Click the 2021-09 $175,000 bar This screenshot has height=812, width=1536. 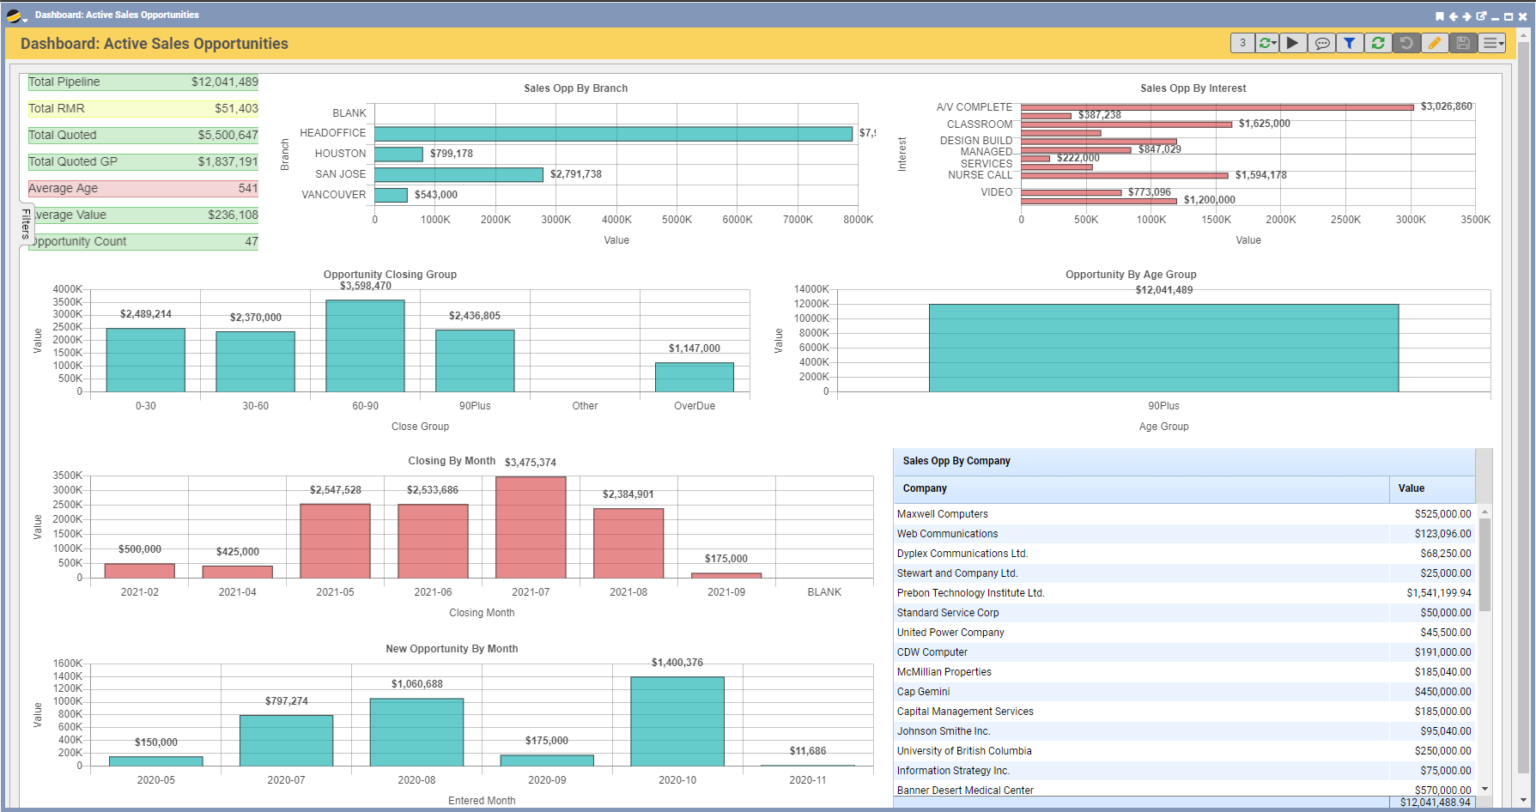(x=726, y=575)
